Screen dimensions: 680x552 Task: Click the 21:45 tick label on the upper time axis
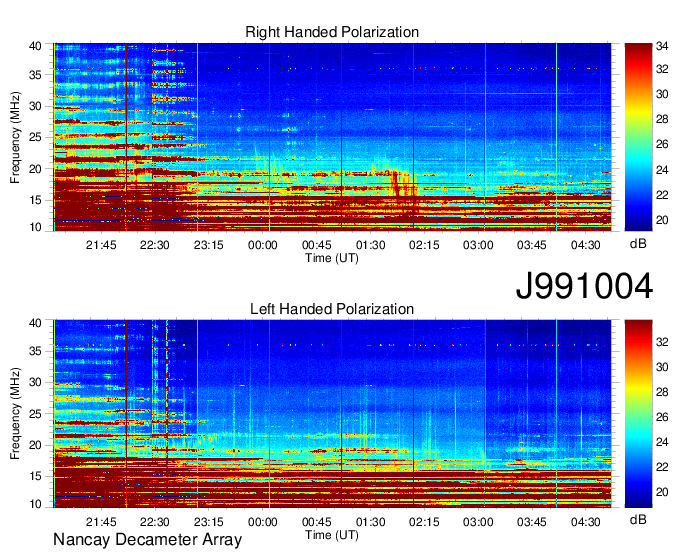tap(101, 245)
